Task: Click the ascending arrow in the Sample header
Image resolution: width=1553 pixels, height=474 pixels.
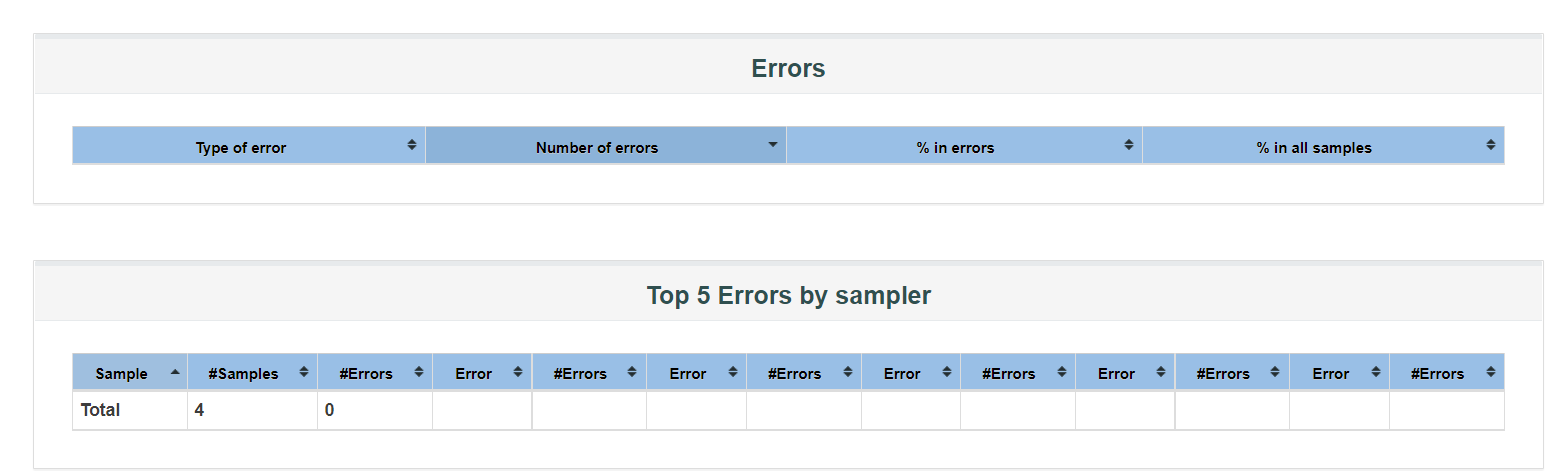Action: 175,372
